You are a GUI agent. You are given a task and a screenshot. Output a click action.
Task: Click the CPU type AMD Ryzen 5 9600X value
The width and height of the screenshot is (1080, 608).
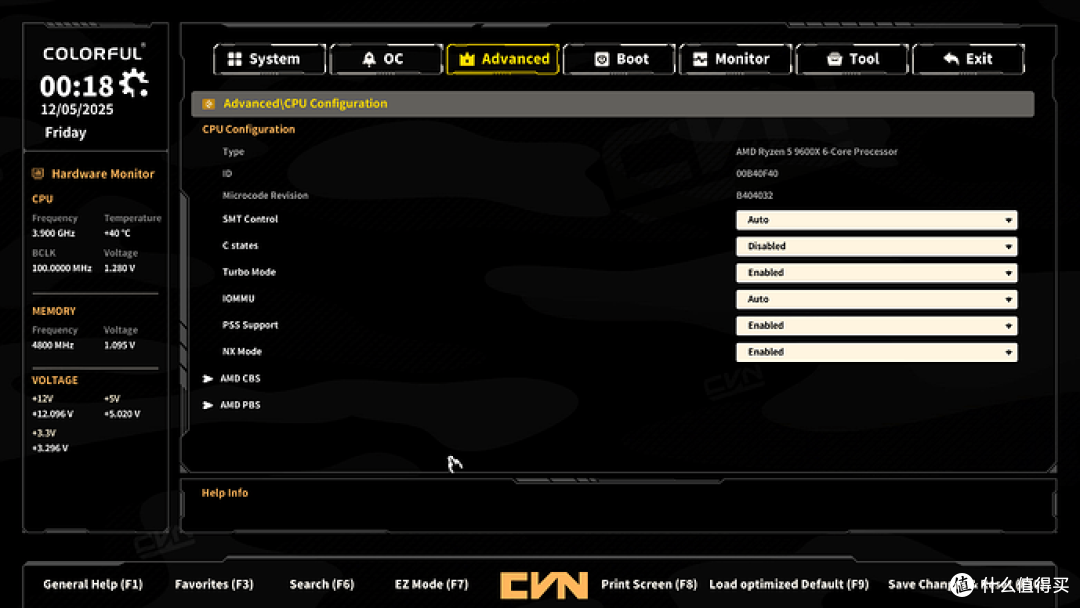[x=816, y=151]
